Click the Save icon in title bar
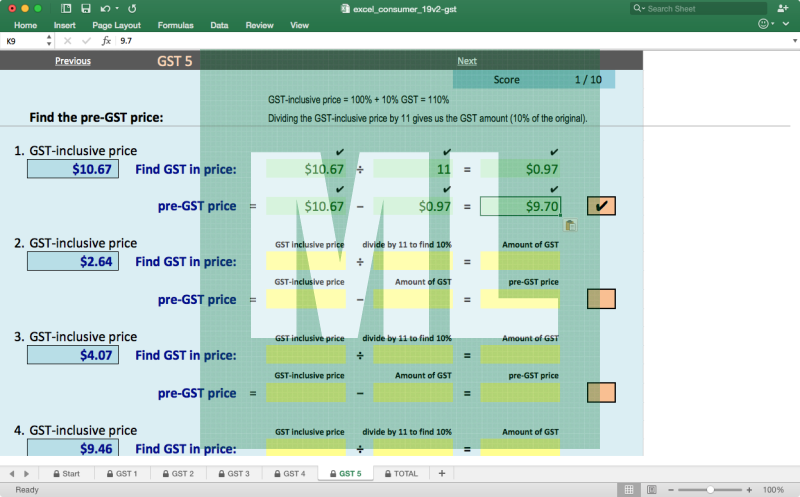Image resolution: width=800 pixels, height=497 pixels. coord(85,8)
